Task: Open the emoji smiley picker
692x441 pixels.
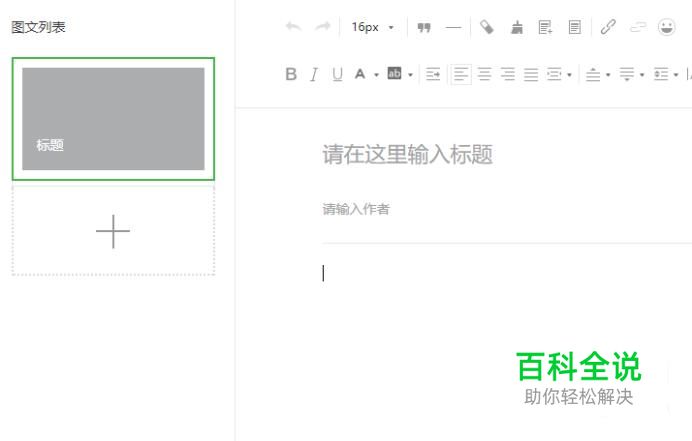Action: tap(666, 27)
